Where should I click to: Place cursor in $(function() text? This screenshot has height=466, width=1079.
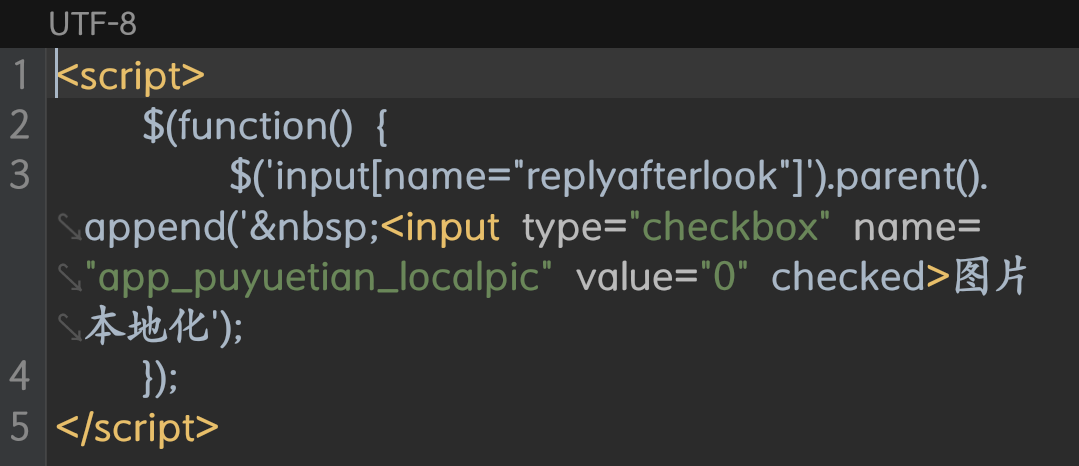coord(248,126)
